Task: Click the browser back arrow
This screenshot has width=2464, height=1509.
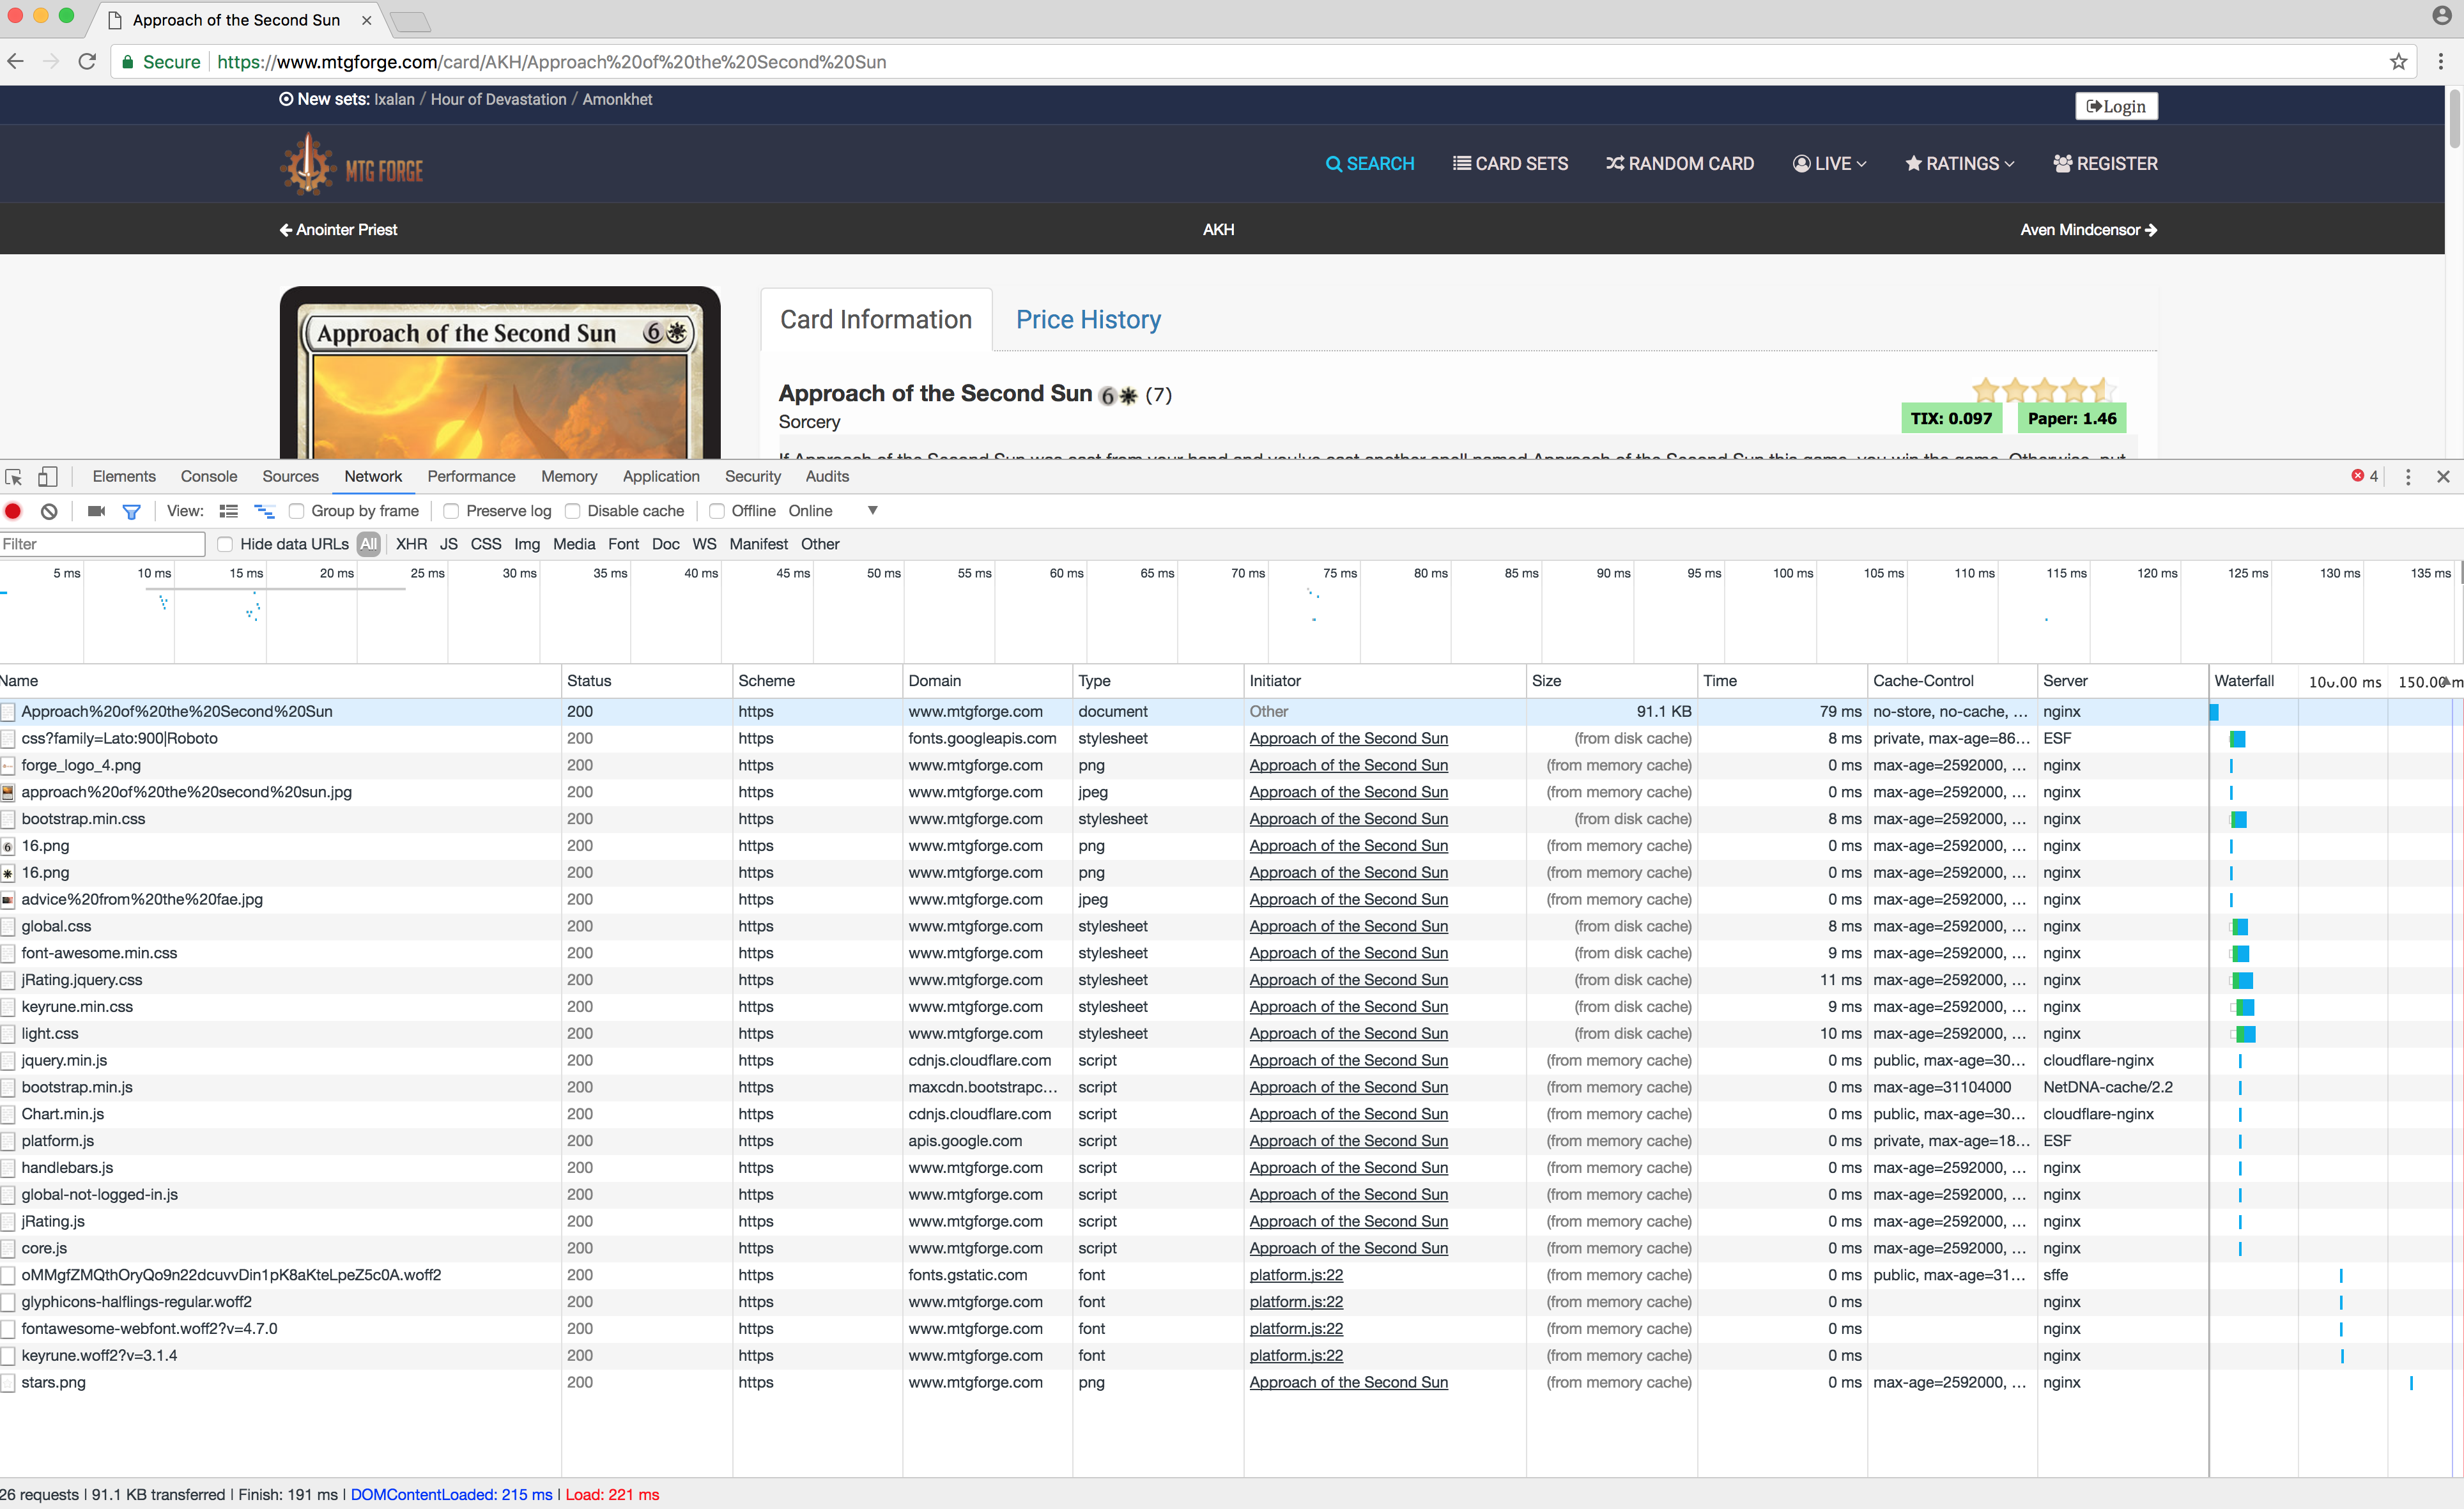Action: click(16, 61)
